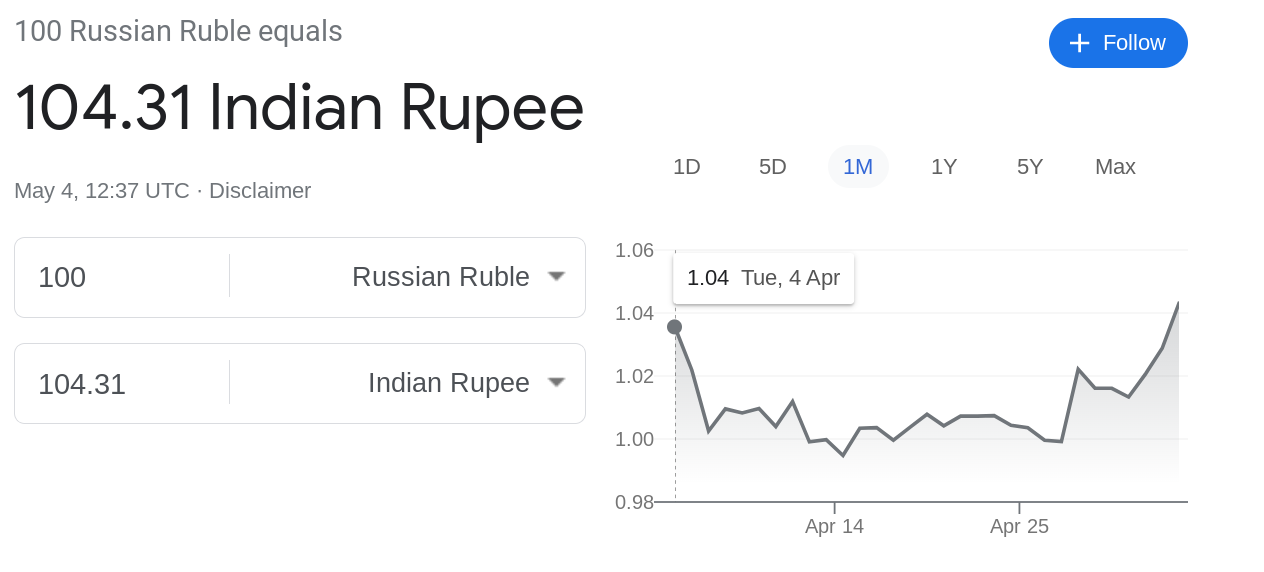Switch to the 1D chart range
Viewport: 1264px width, 572px height.
(687, 167)
